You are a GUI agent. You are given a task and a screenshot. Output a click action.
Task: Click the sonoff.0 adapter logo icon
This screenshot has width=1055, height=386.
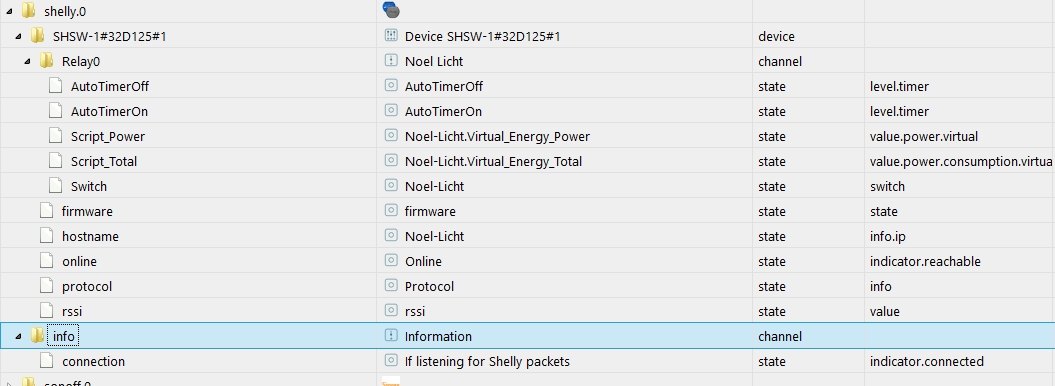391,383
